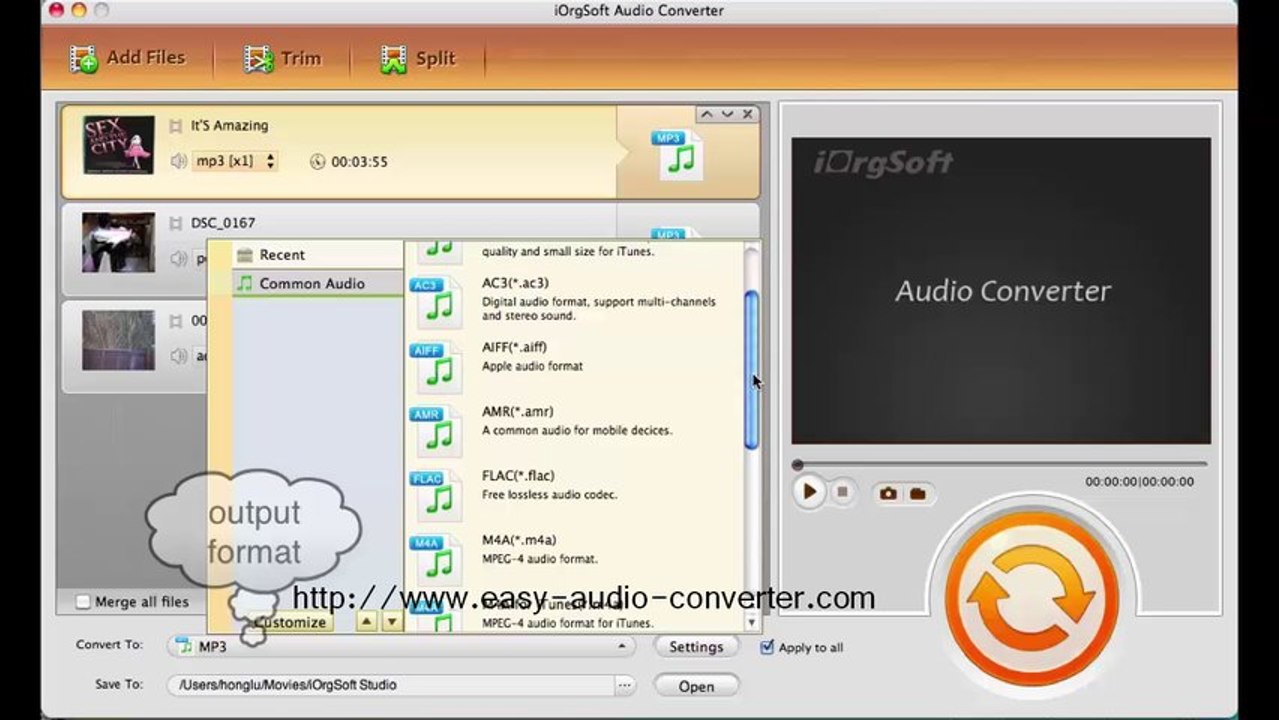The height and width of the screenshot is (720, 1279).
Task: Open the Split tool
Action: tap(418, 59)
